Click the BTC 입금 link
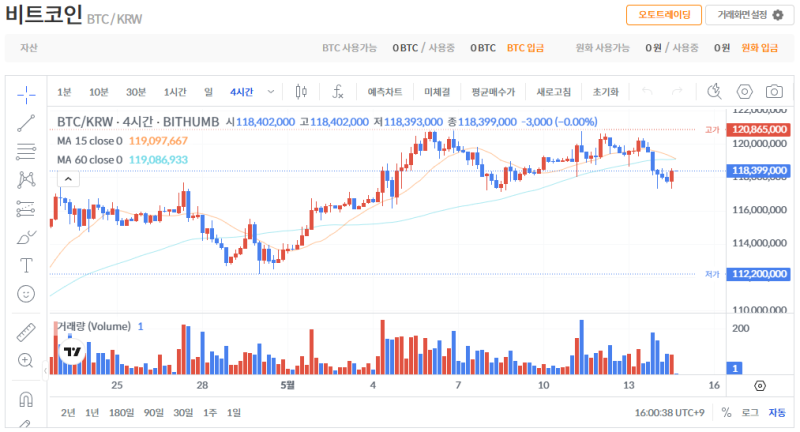The image size is (800, 432). click(x=525, y=48)
